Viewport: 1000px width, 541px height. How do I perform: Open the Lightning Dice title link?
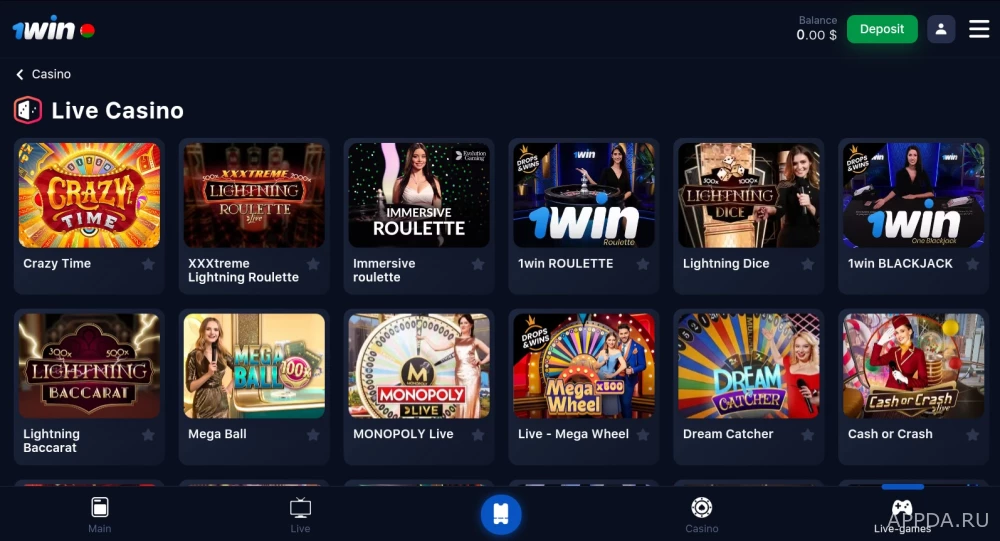[x=726, y=263]
